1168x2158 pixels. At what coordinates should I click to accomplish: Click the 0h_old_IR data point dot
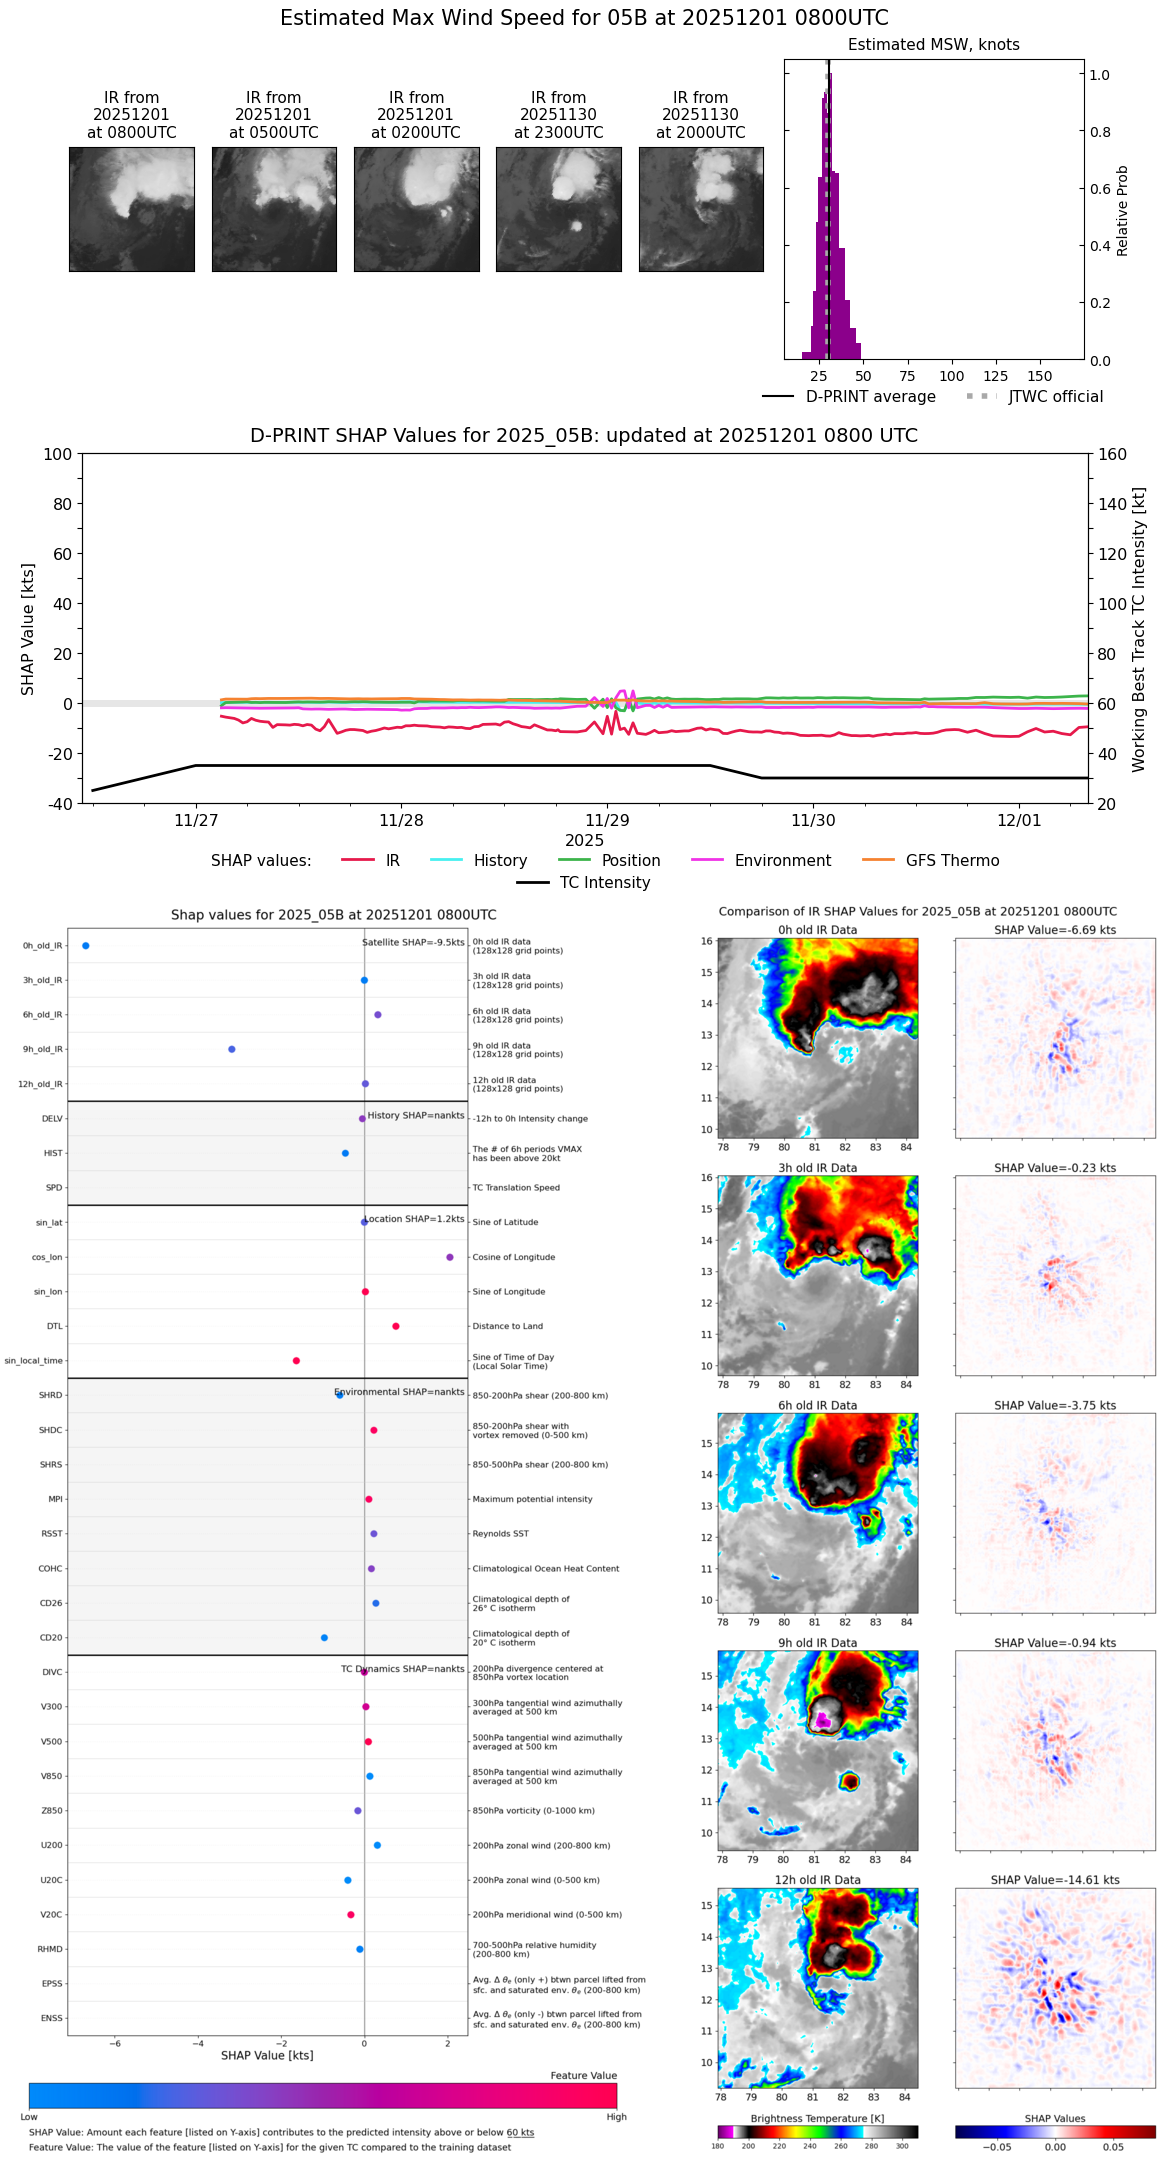point(85,945)
